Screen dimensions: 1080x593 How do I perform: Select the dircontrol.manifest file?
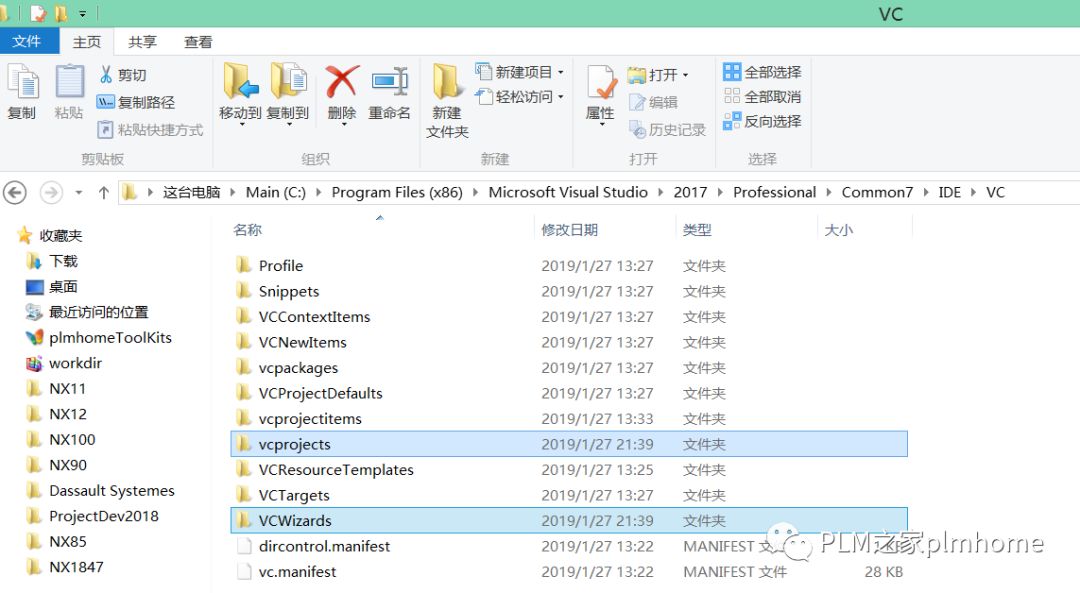pyautogui.click(x=569, y=546)
